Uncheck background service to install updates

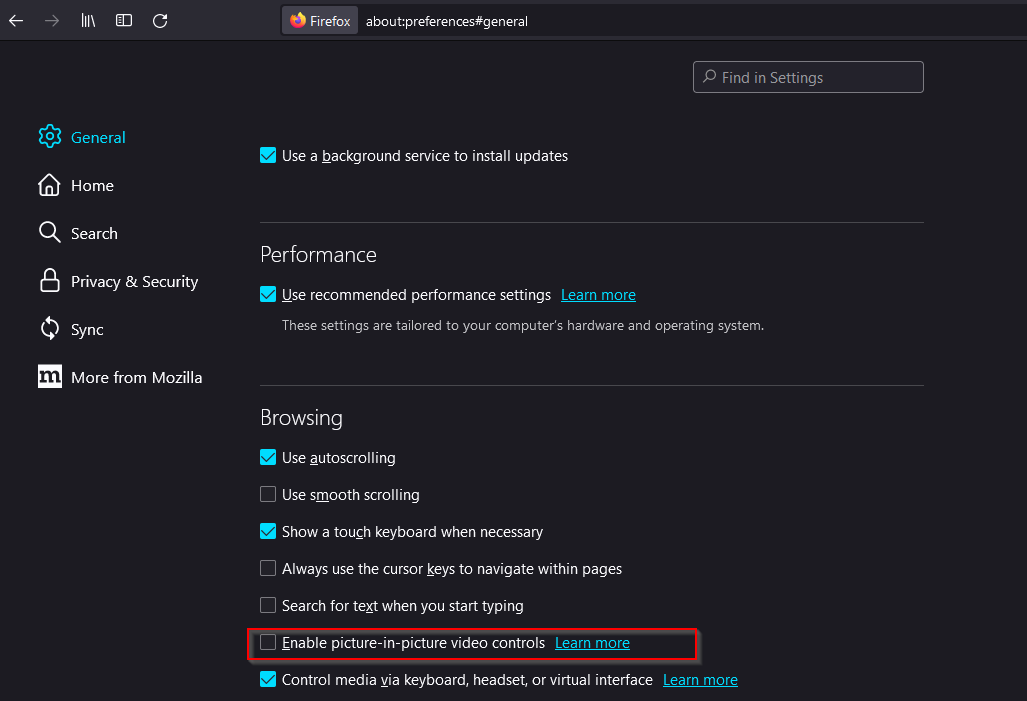[x=268, y=155]
